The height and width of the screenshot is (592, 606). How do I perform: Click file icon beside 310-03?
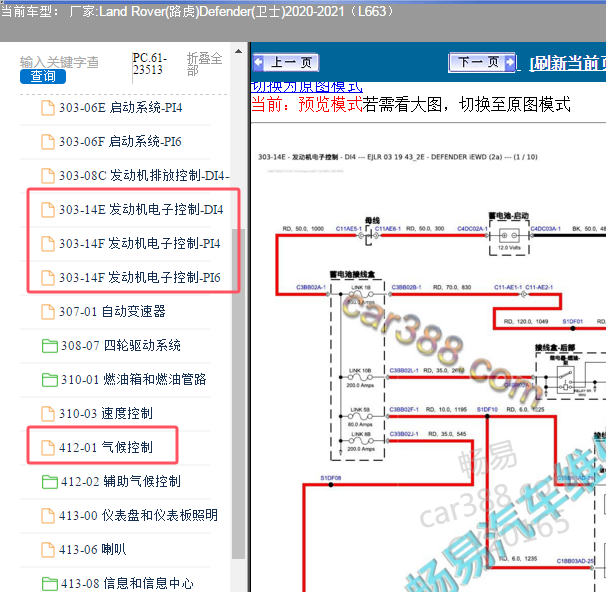(48, 414)
